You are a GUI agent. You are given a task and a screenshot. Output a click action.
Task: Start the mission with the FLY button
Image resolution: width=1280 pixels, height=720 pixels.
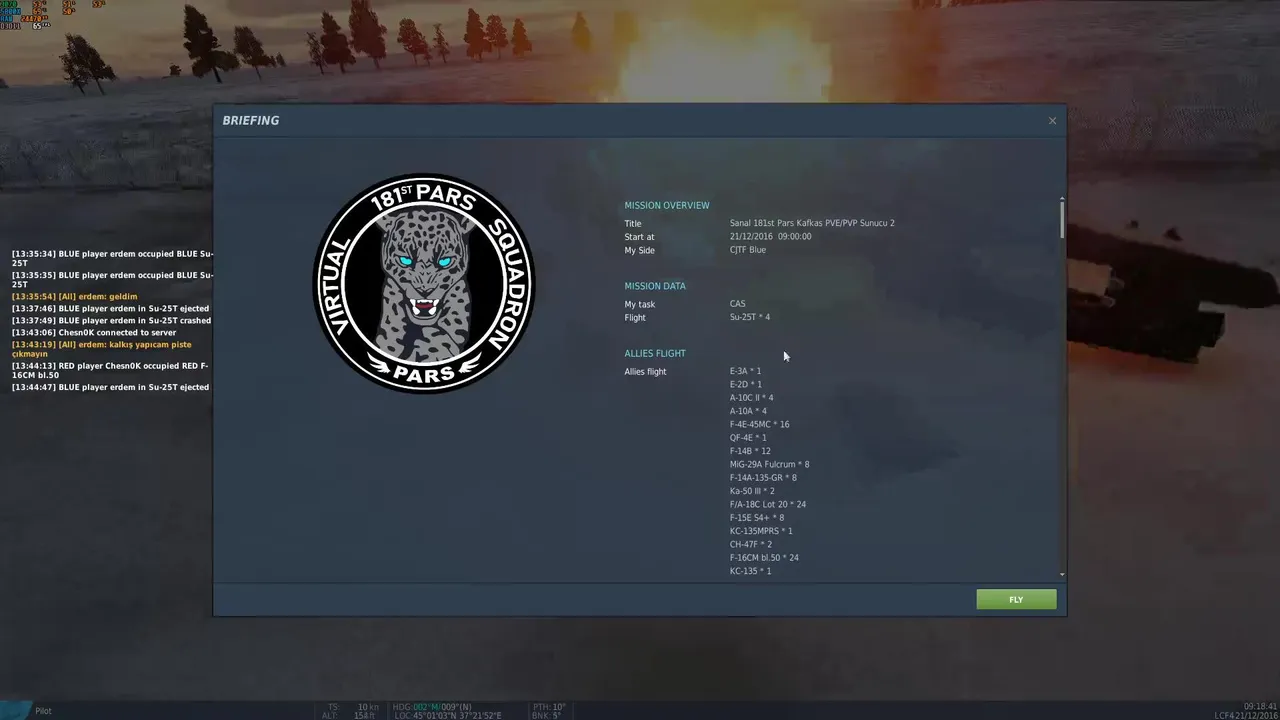[x=1016, y=599]
